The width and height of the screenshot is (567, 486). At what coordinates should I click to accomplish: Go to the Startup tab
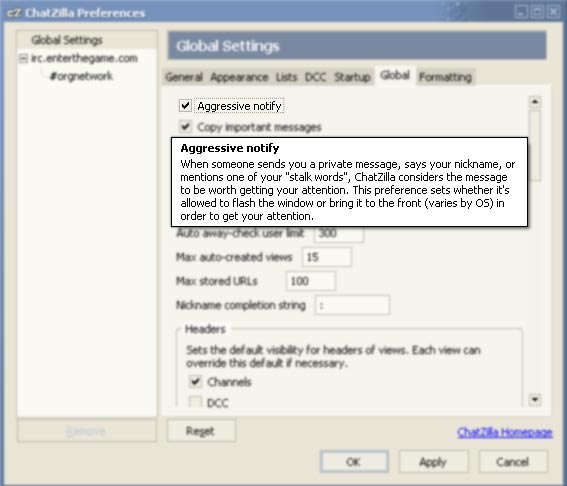[352, 77]
